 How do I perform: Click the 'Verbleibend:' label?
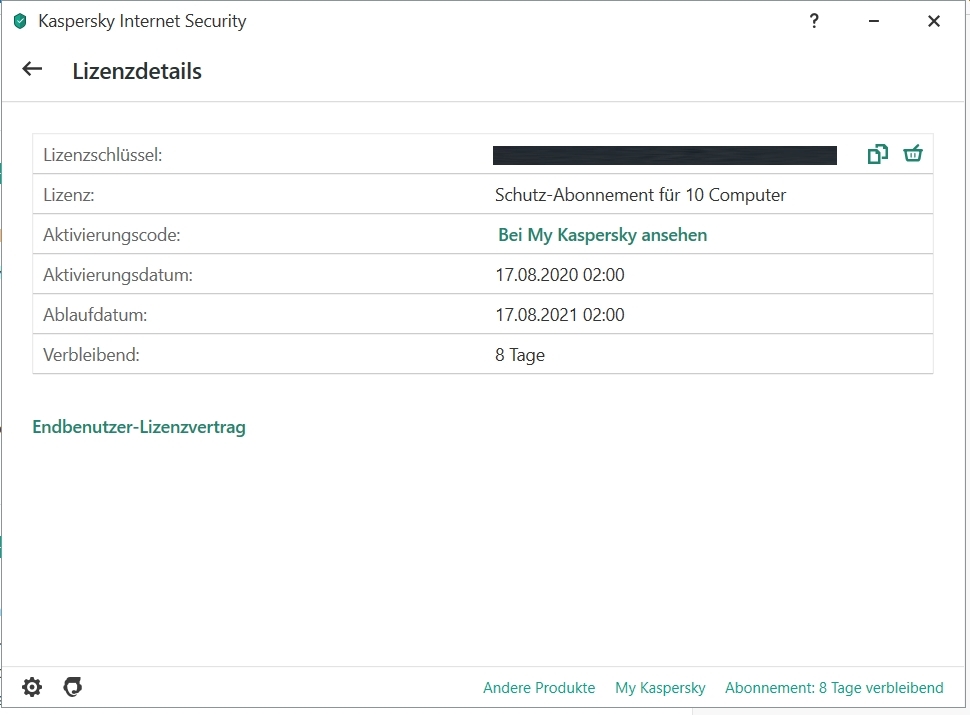pos(91,355)
